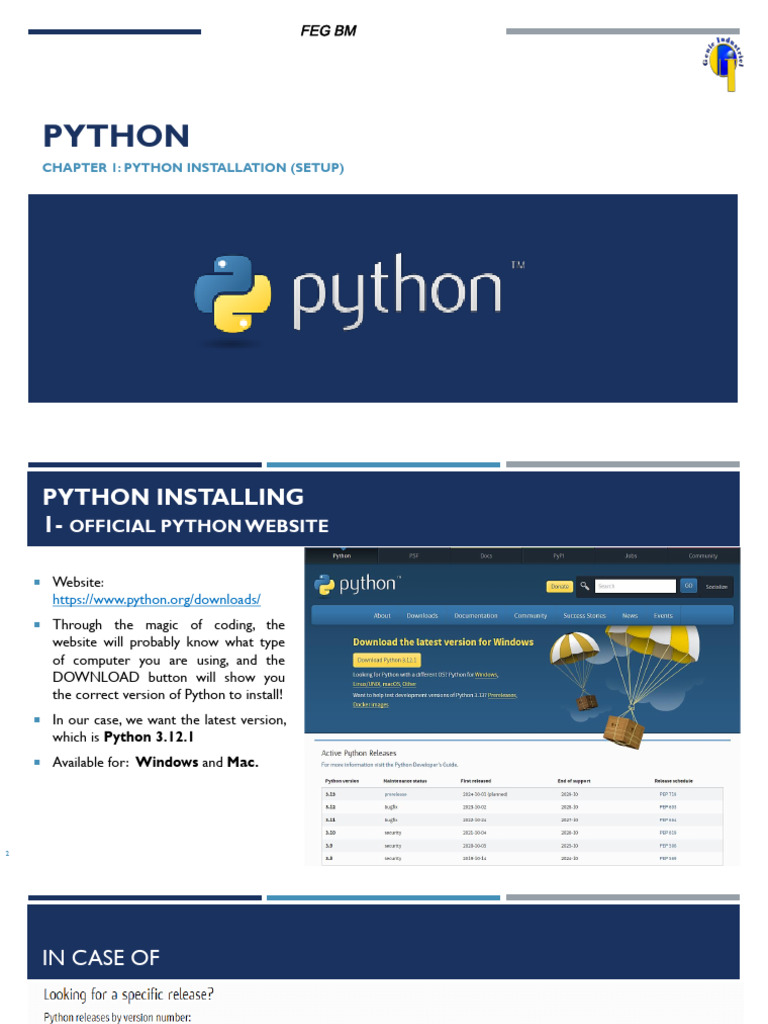The height and width of the screenshot is (1024, 768).
Task: Click the 'PYTHON INSTALLING' slide heading
Action: click(x=173, y=496)
